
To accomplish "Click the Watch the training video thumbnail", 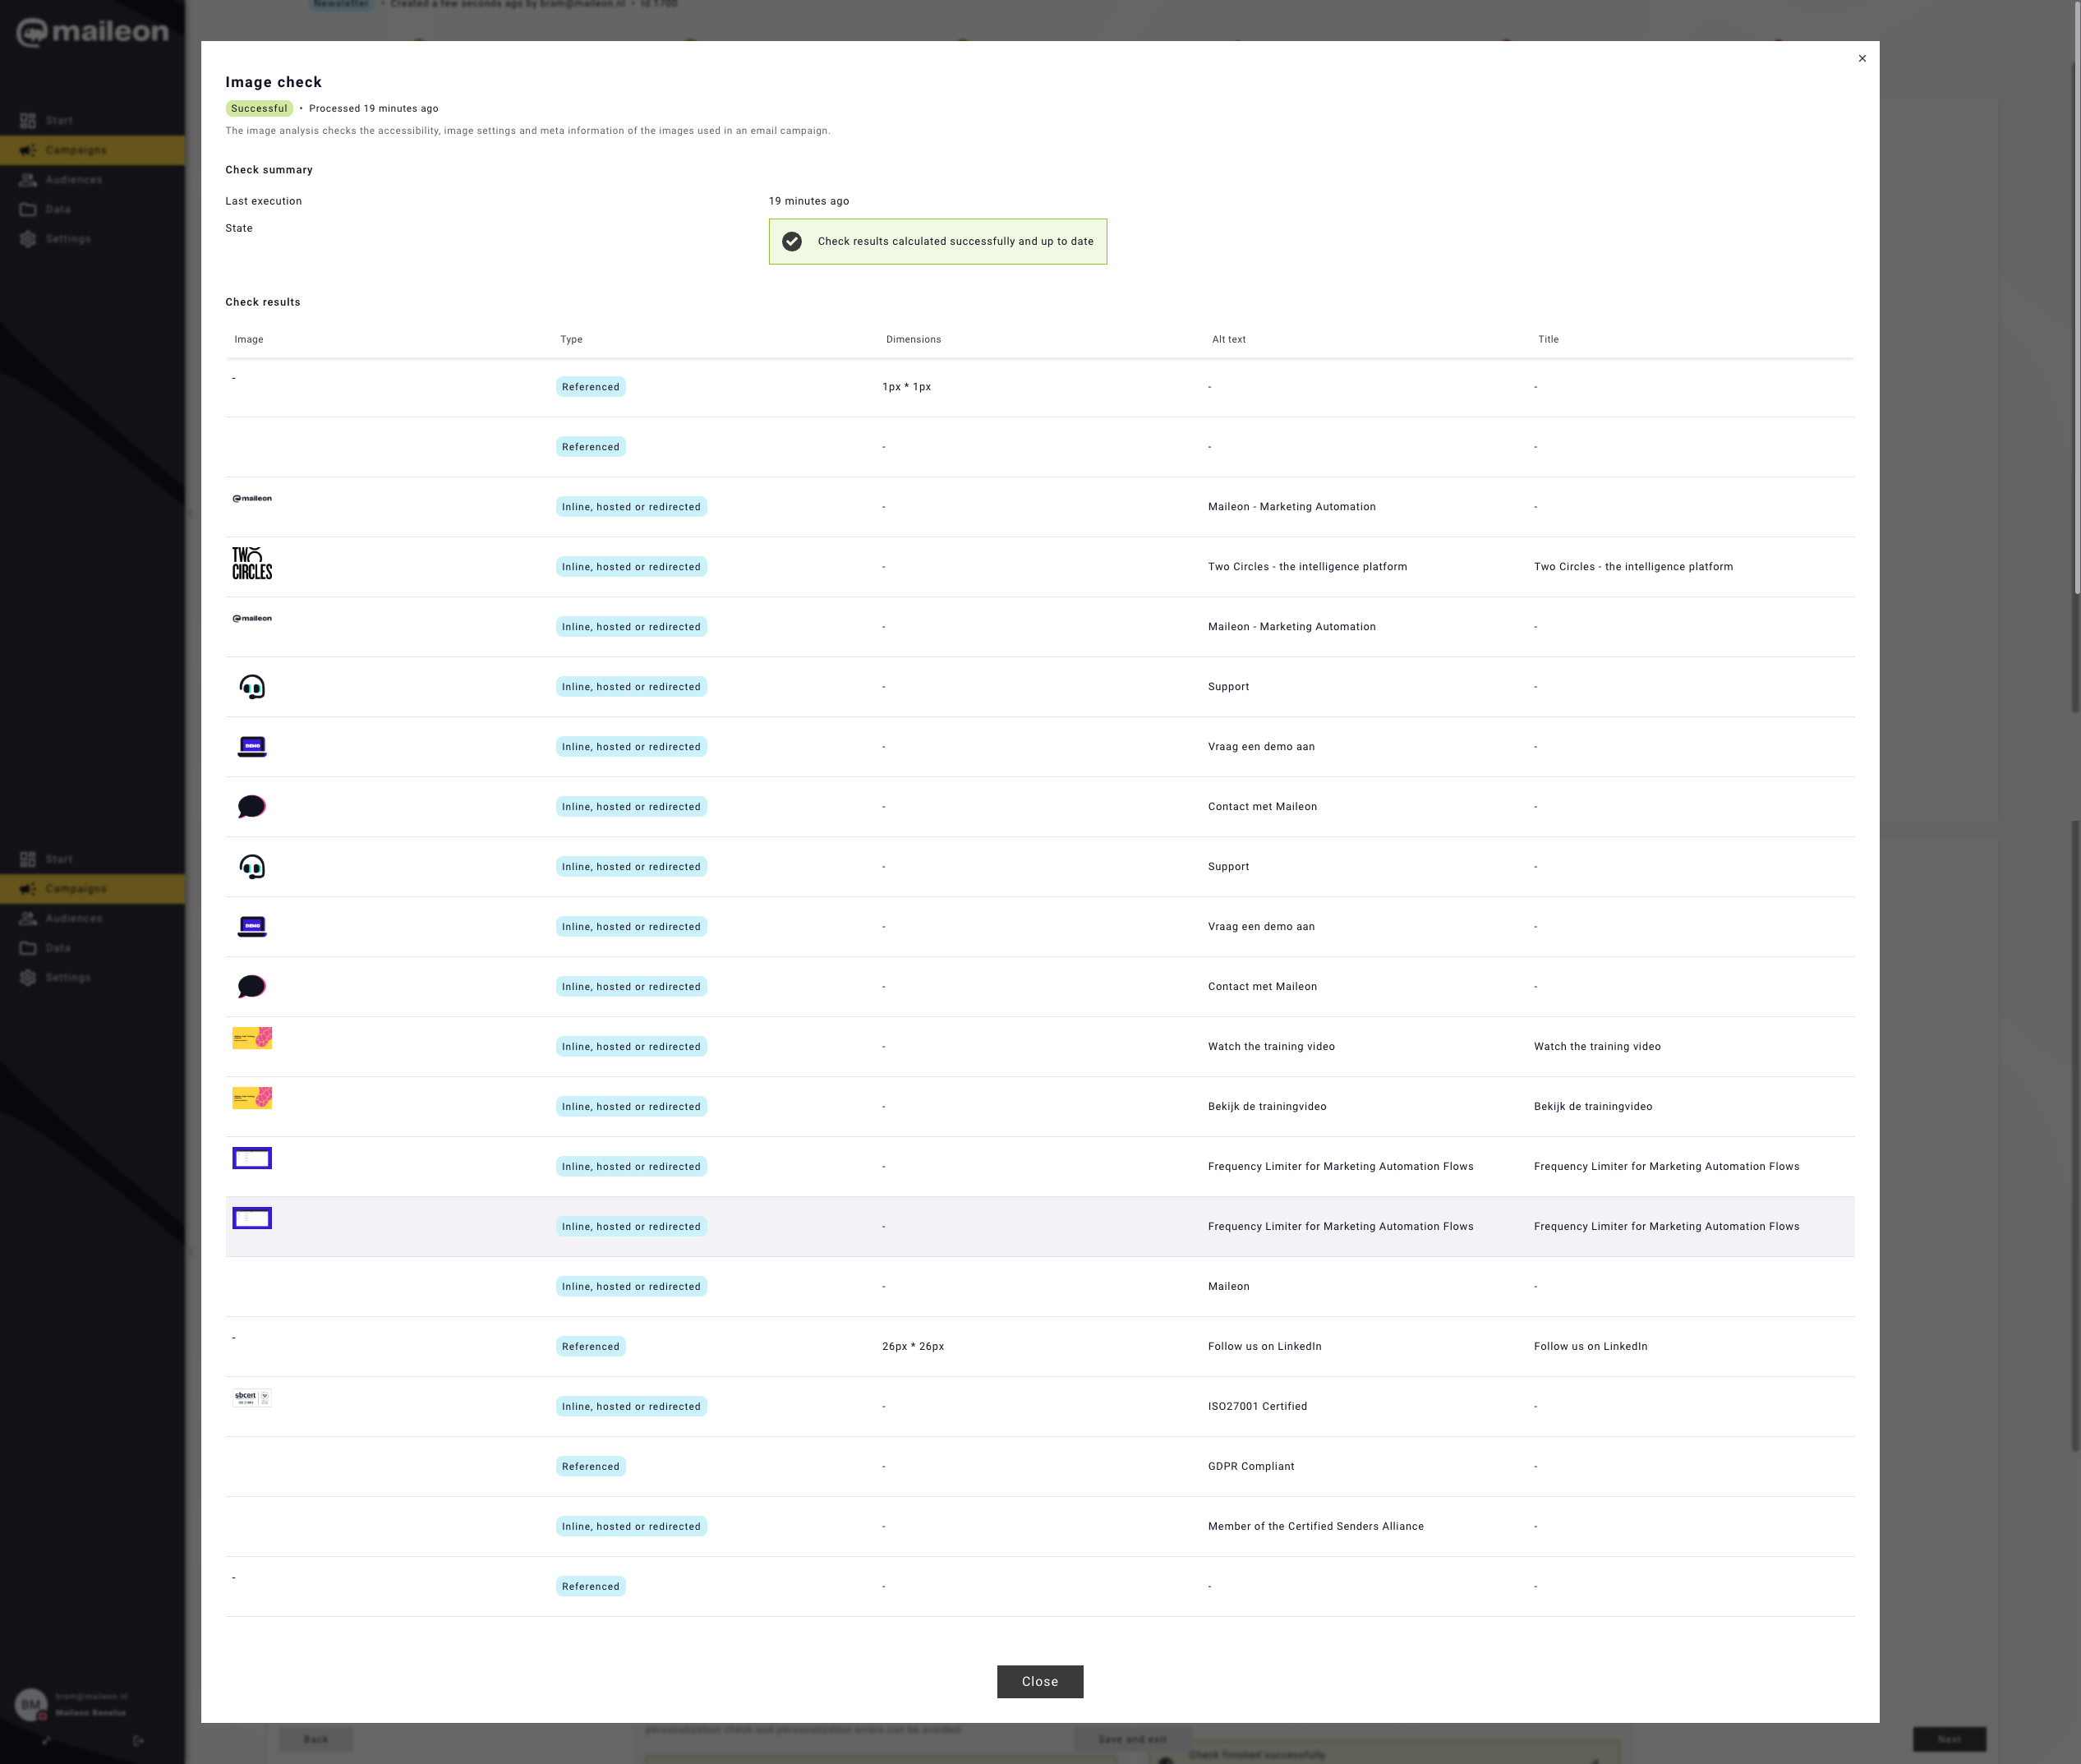I will [x=252, y=1038].
